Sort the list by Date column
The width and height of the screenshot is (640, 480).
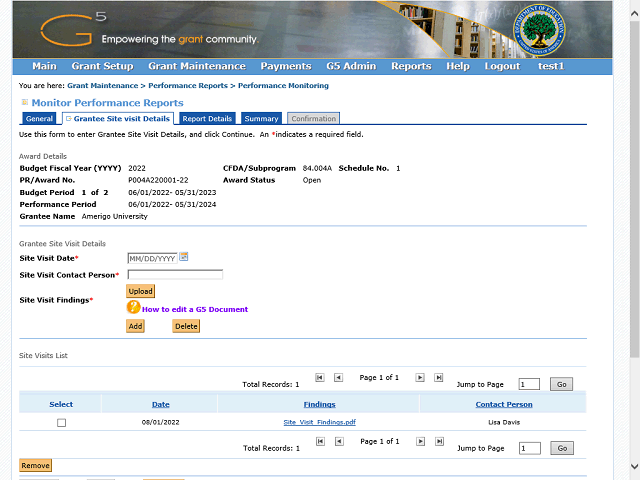tap(160, 404)
